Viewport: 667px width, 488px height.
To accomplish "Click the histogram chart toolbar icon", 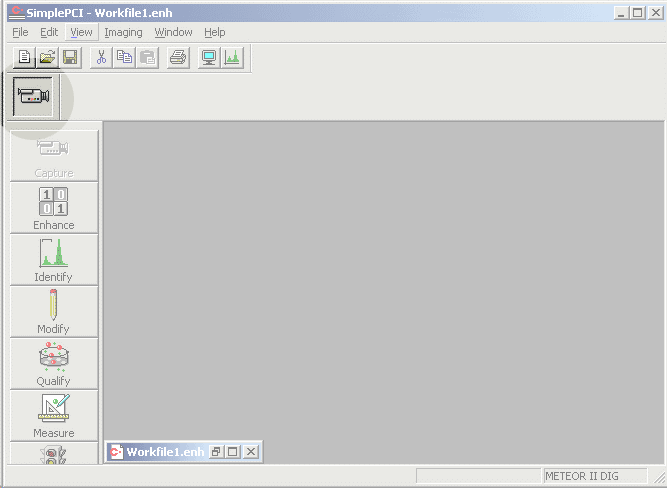I will (x=232, y=58).
